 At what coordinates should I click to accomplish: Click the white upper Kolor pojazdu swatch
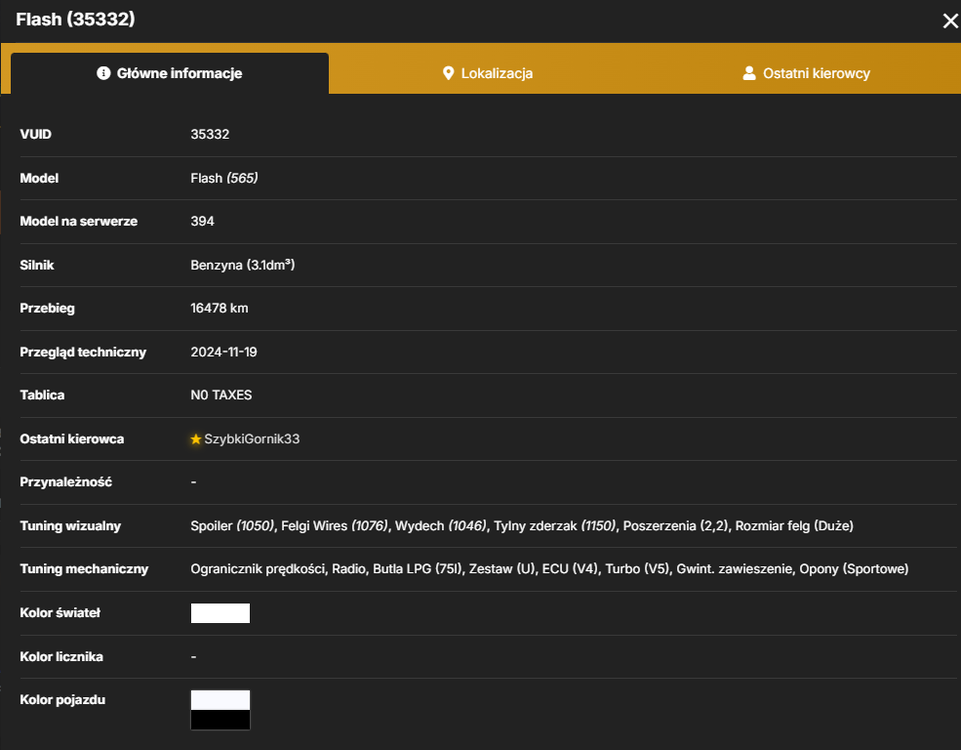[220, 700]
